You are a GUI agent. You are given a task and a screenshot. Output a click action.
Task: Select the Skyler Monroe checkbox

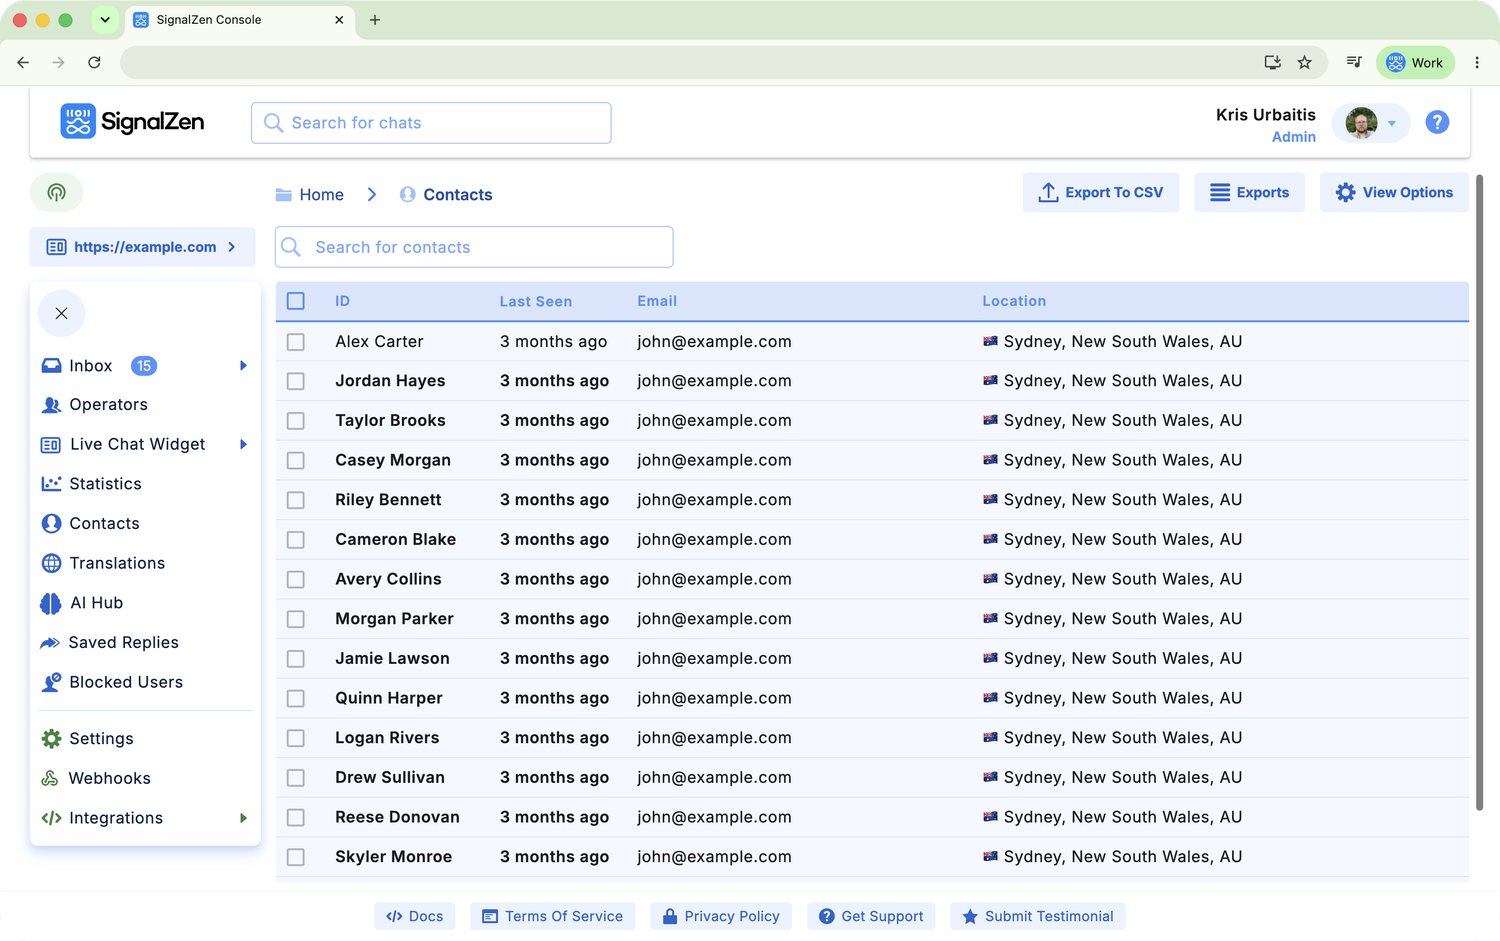(296, 857)
